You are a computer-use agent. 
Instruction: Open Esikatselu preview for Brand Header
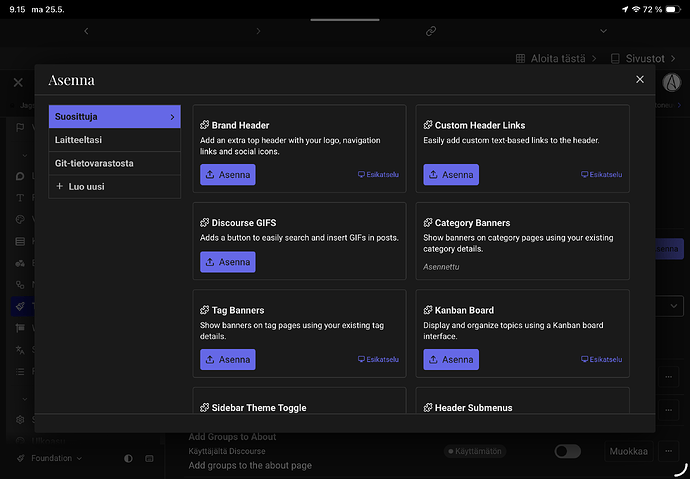[378, 175]
